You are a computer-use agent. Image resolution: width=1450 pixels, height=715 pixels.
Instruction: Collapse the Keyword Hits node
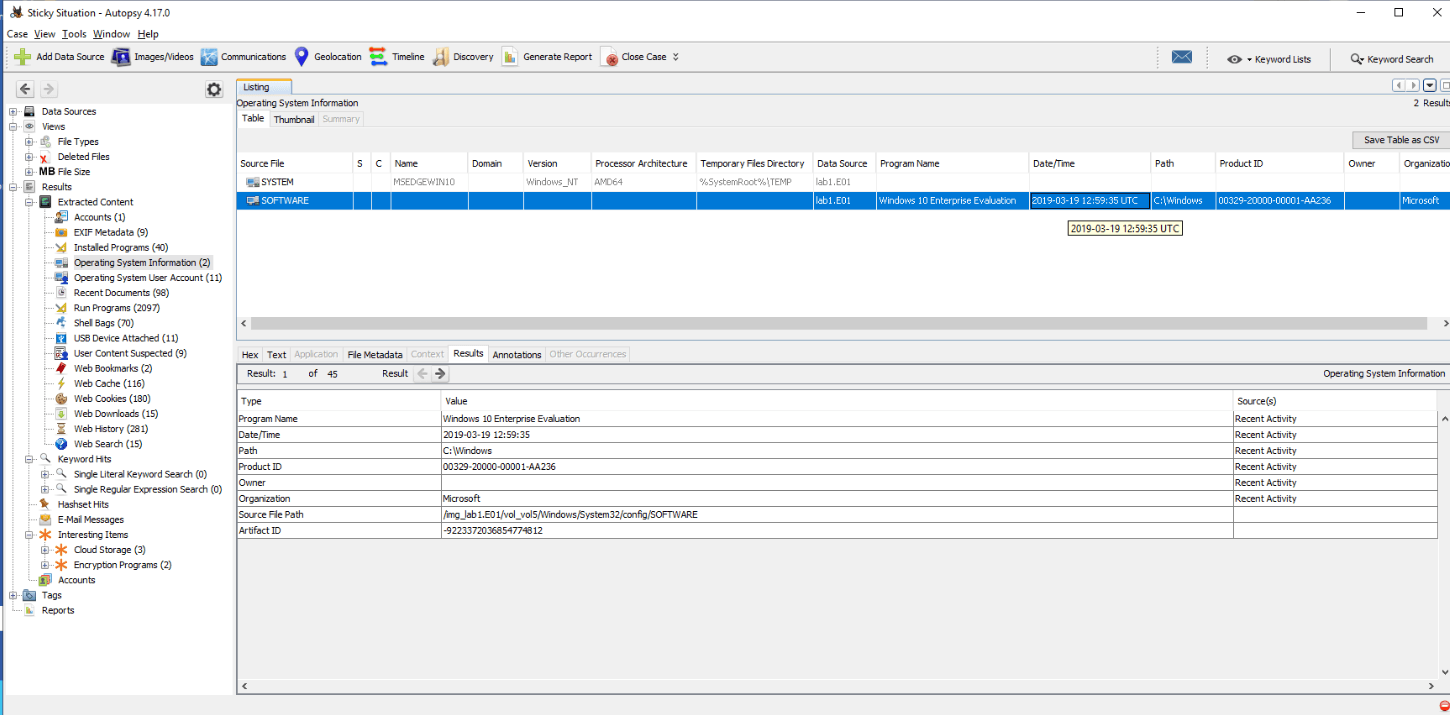click(x=29, y=459)
